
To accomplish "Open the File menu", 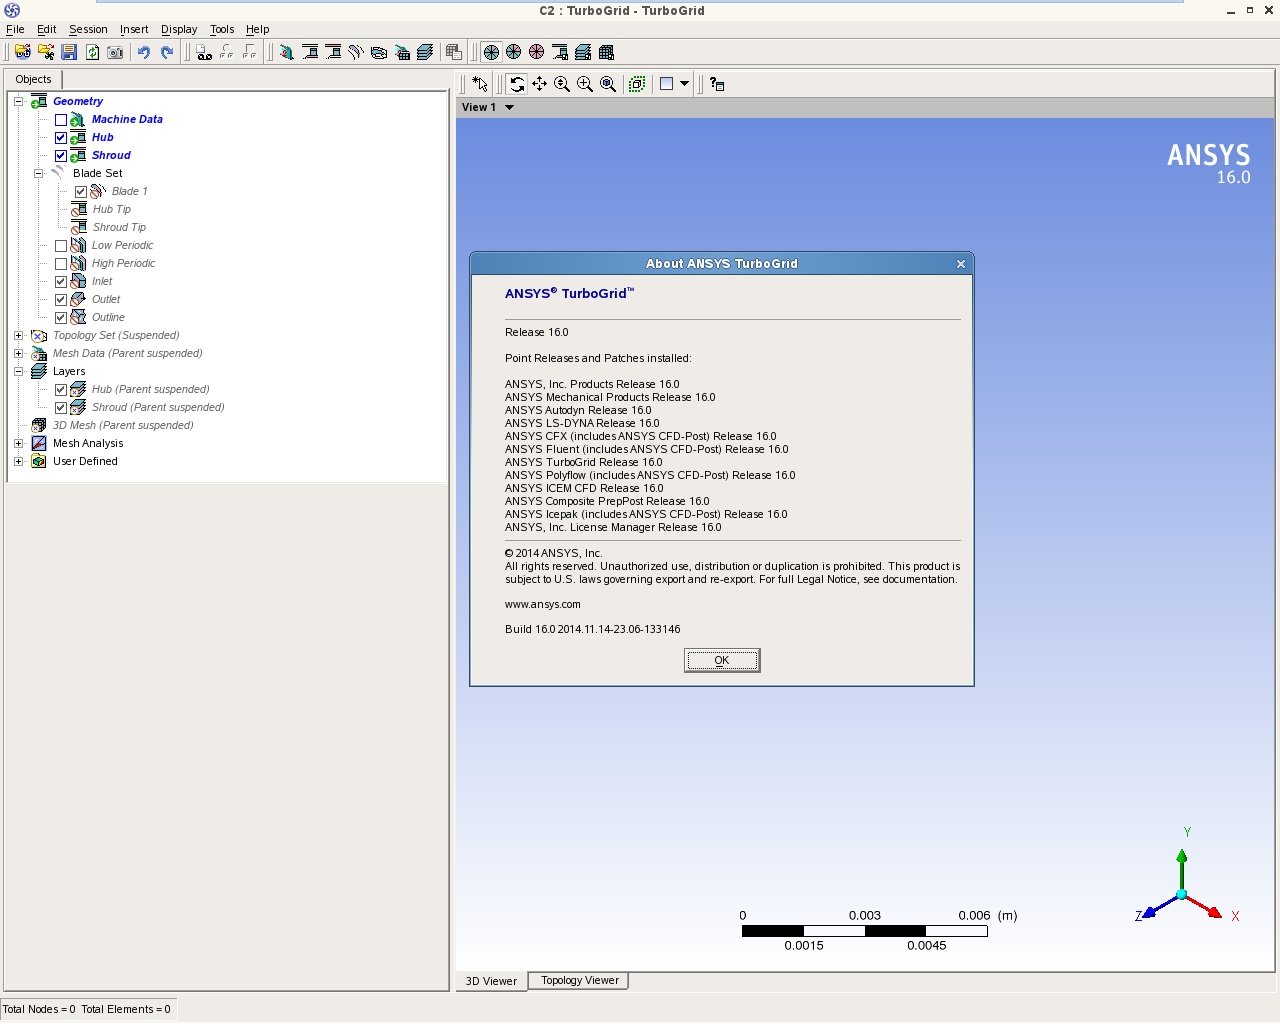I will pos(15,29).
